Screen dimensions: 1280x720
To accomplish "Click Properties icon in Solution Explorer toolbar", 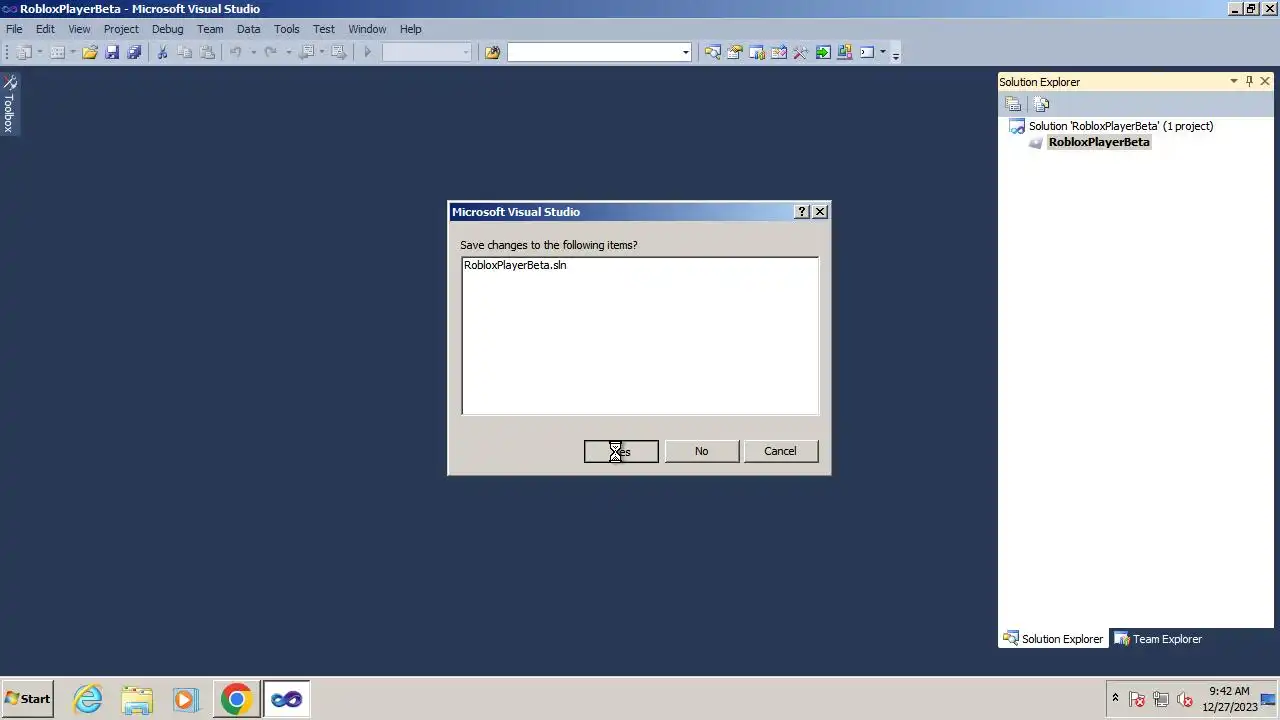I will 1013,104.
